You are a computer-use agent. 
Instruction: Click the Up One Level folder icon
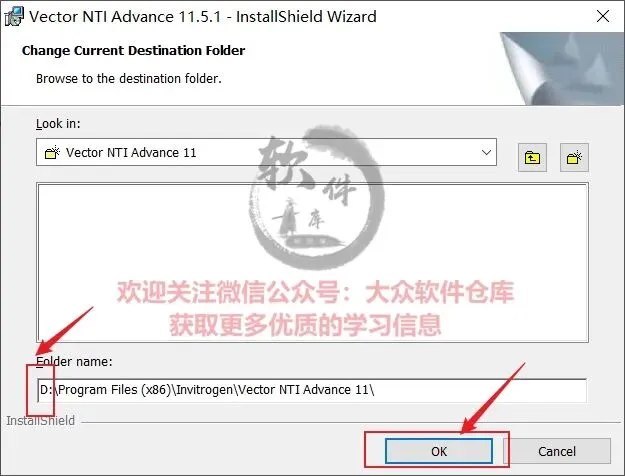click(x=532, y=157)
